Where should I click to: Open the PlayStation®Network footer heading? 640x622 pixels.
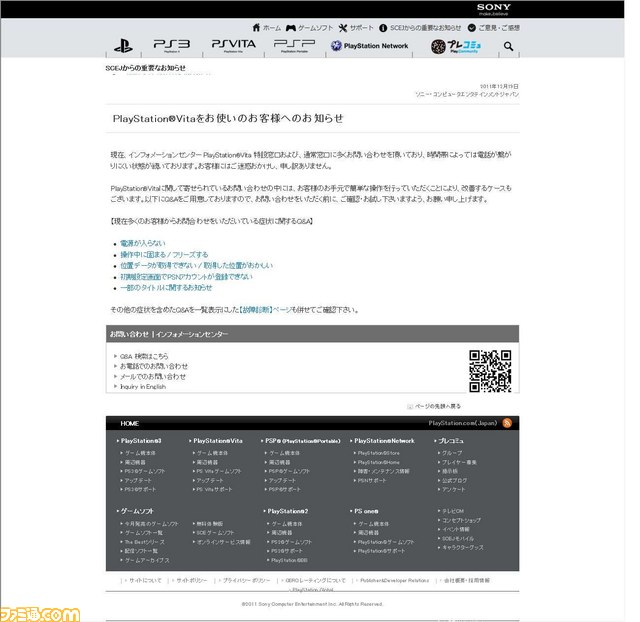(x=384, y=441)
